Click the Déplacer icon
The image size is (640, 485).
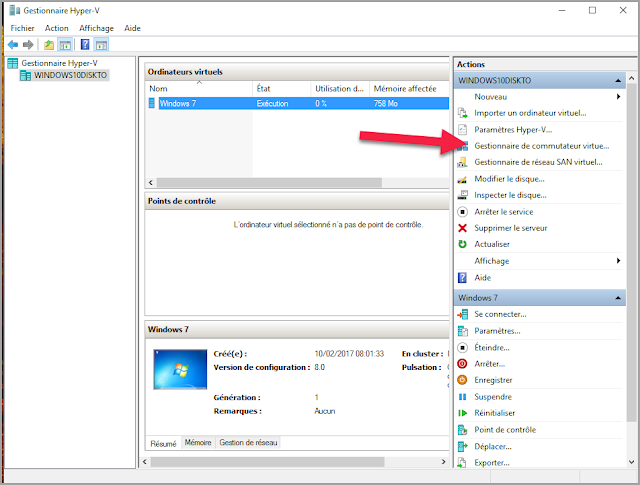pos(462,447)
